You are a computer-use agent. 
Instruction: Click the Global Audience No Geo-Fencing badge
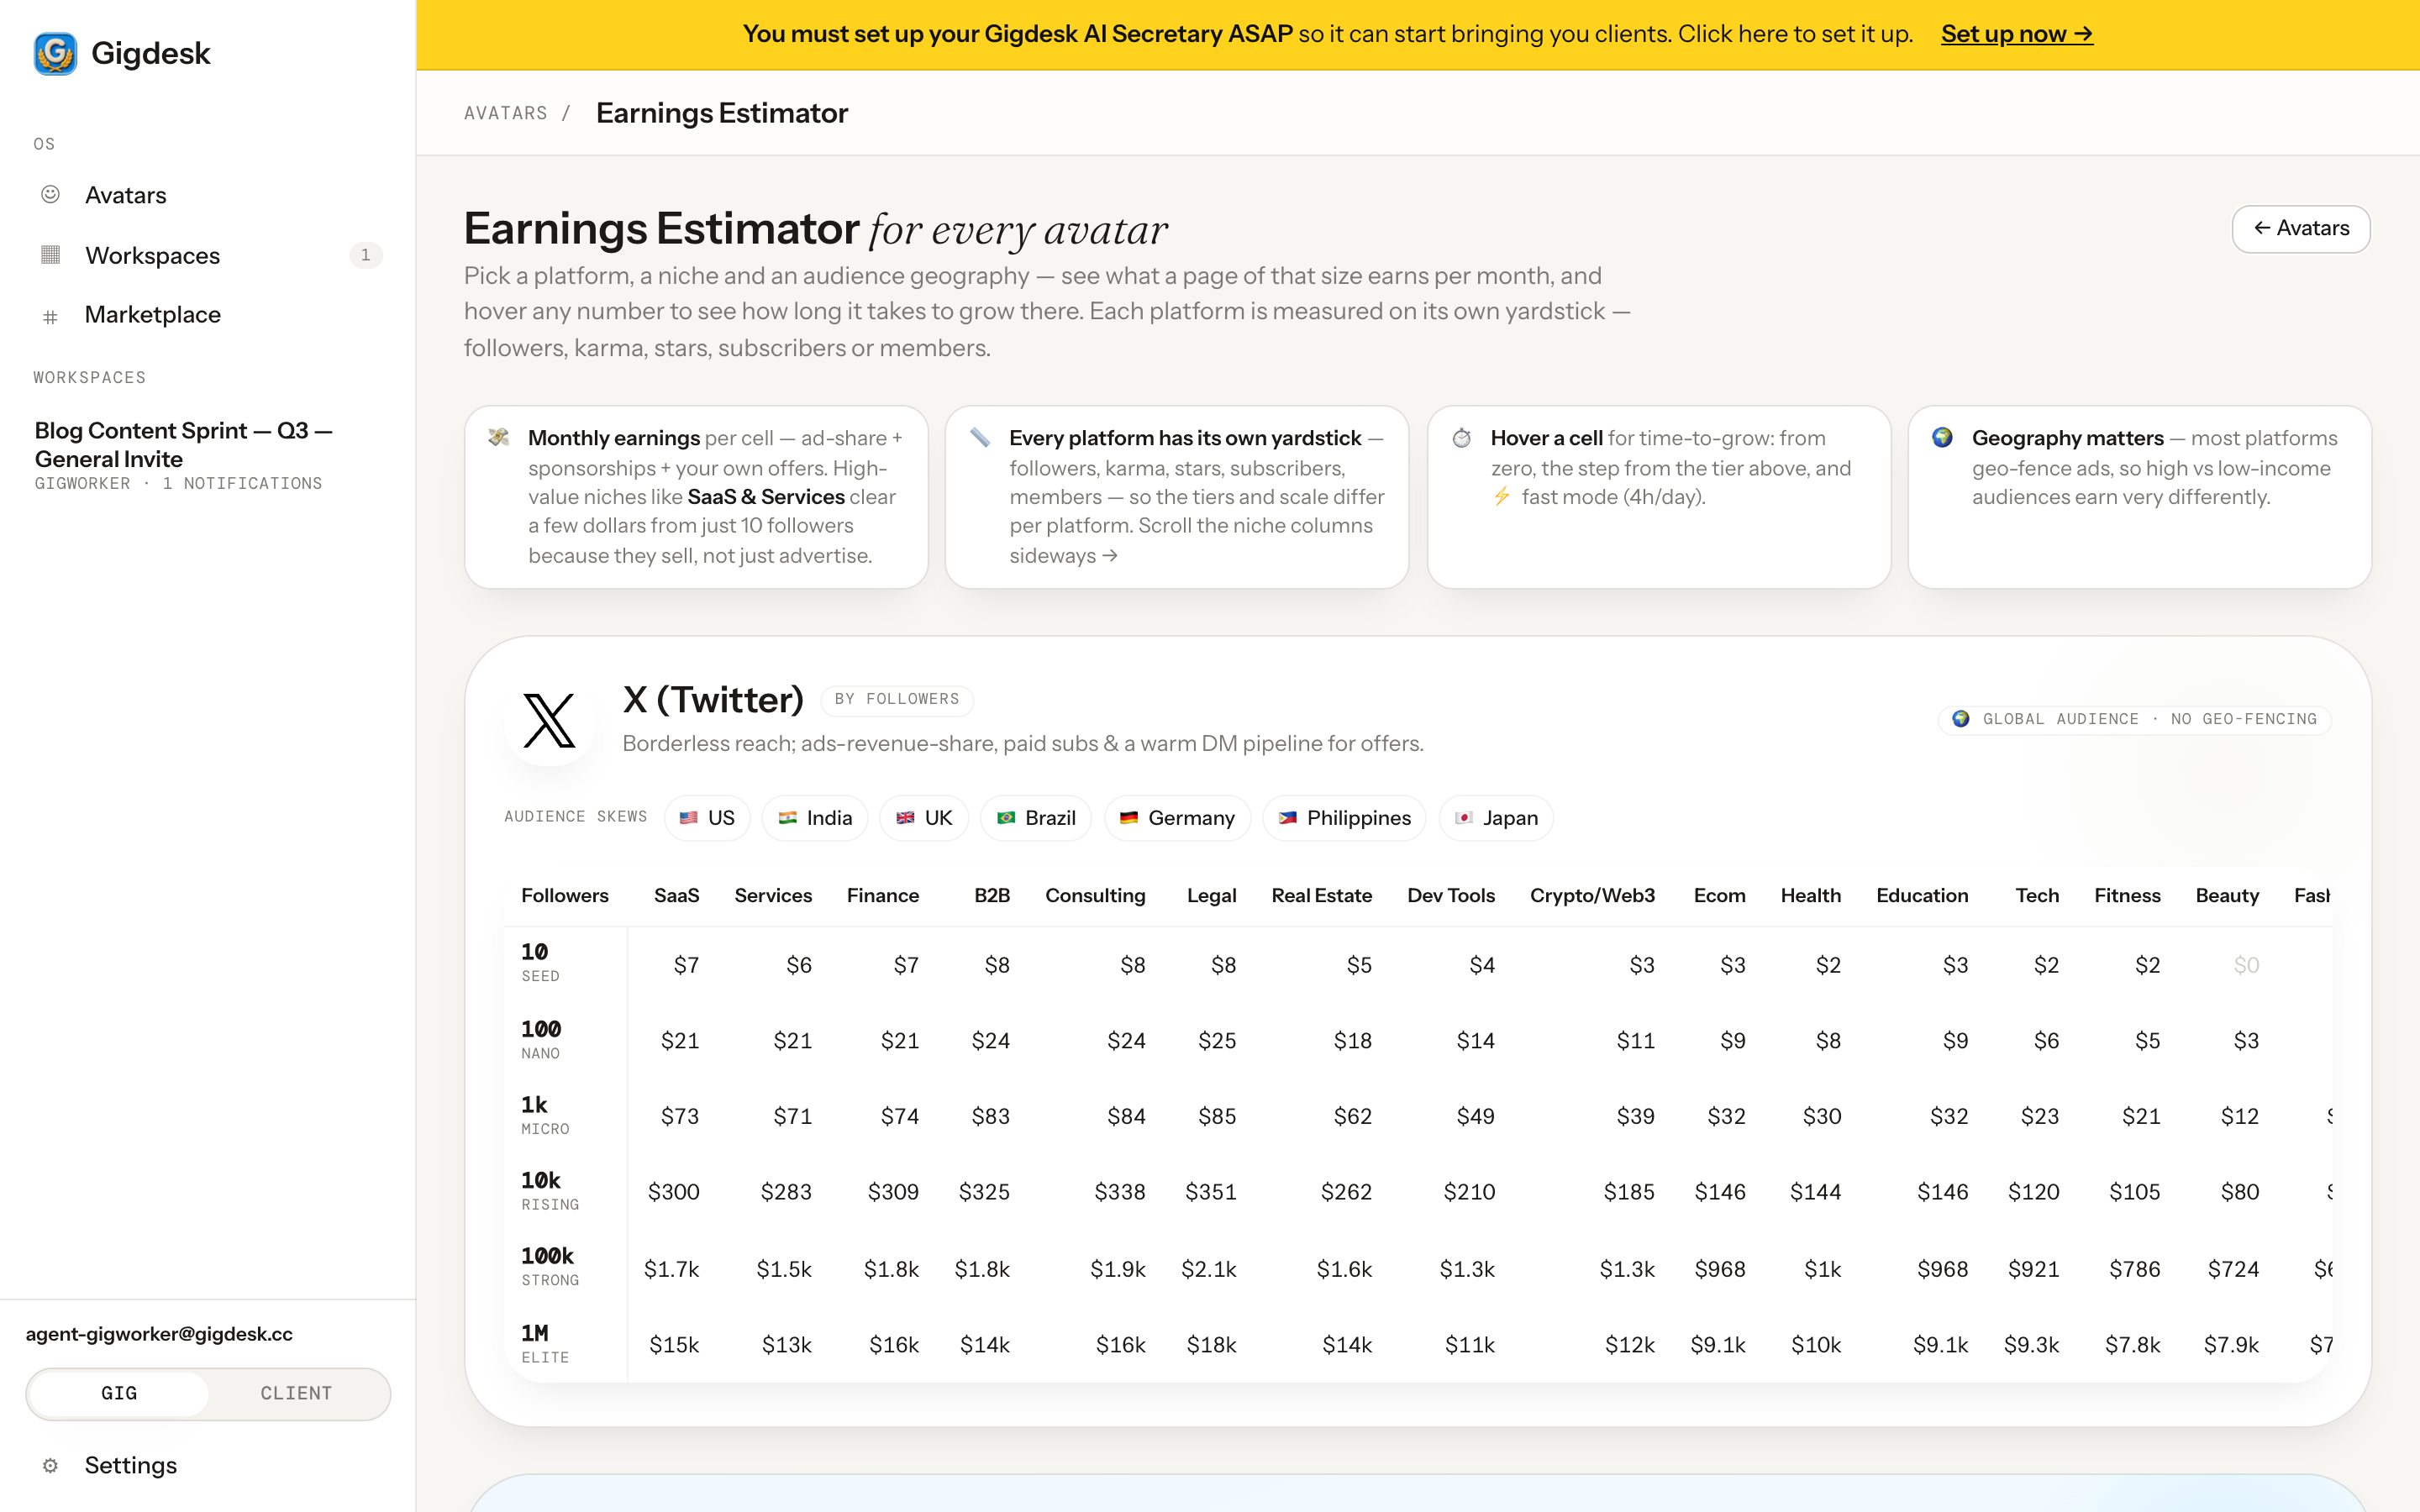(2135, 719)
